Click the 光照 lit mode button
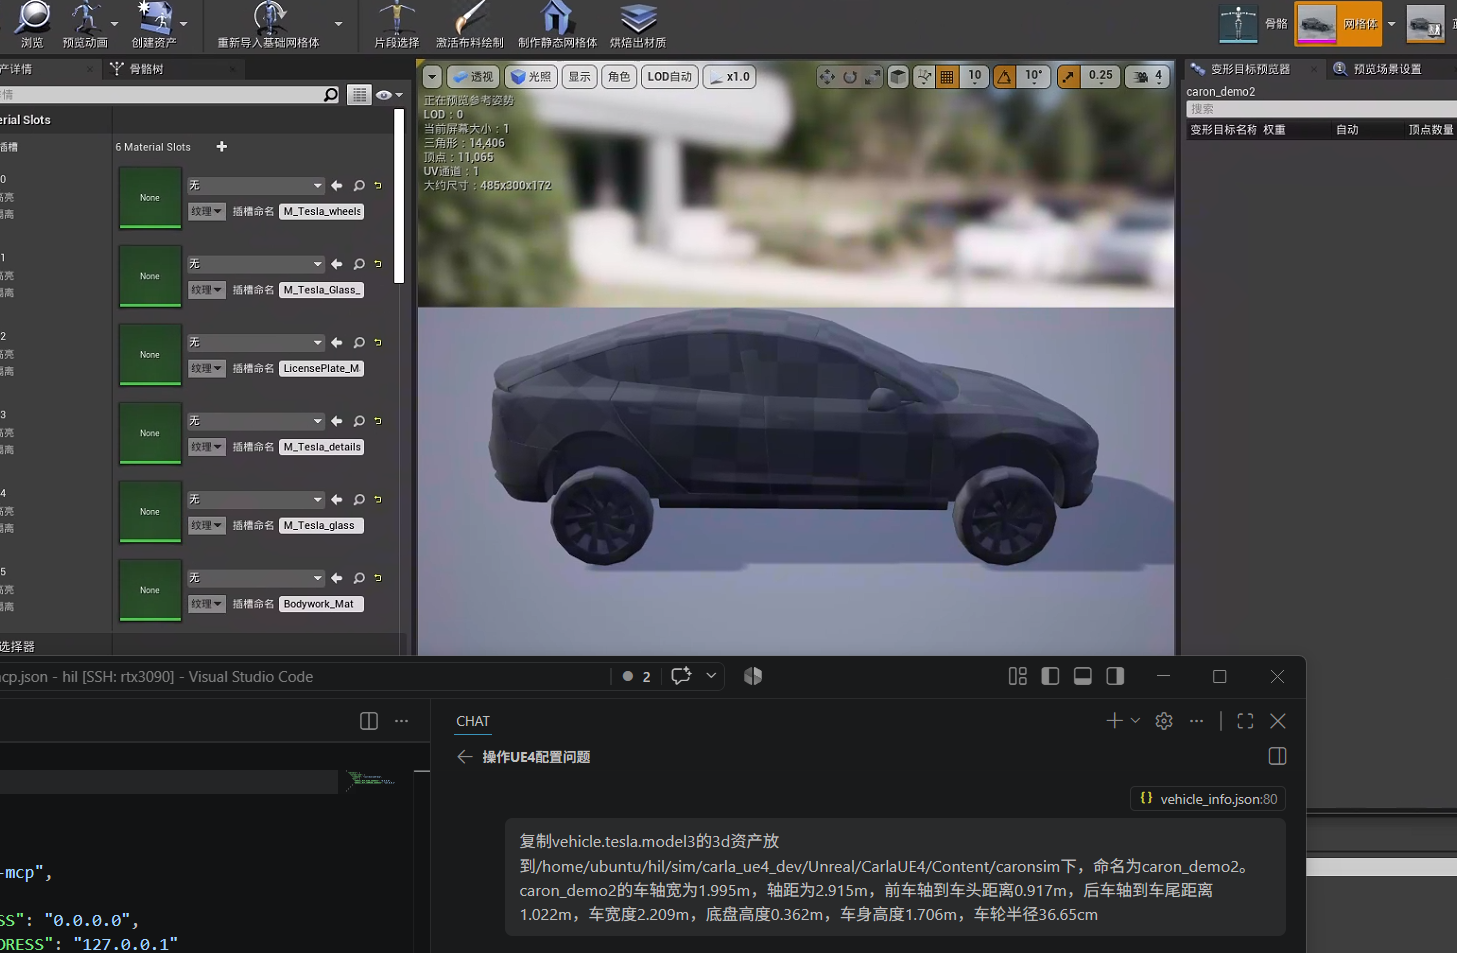 (531, 77)
